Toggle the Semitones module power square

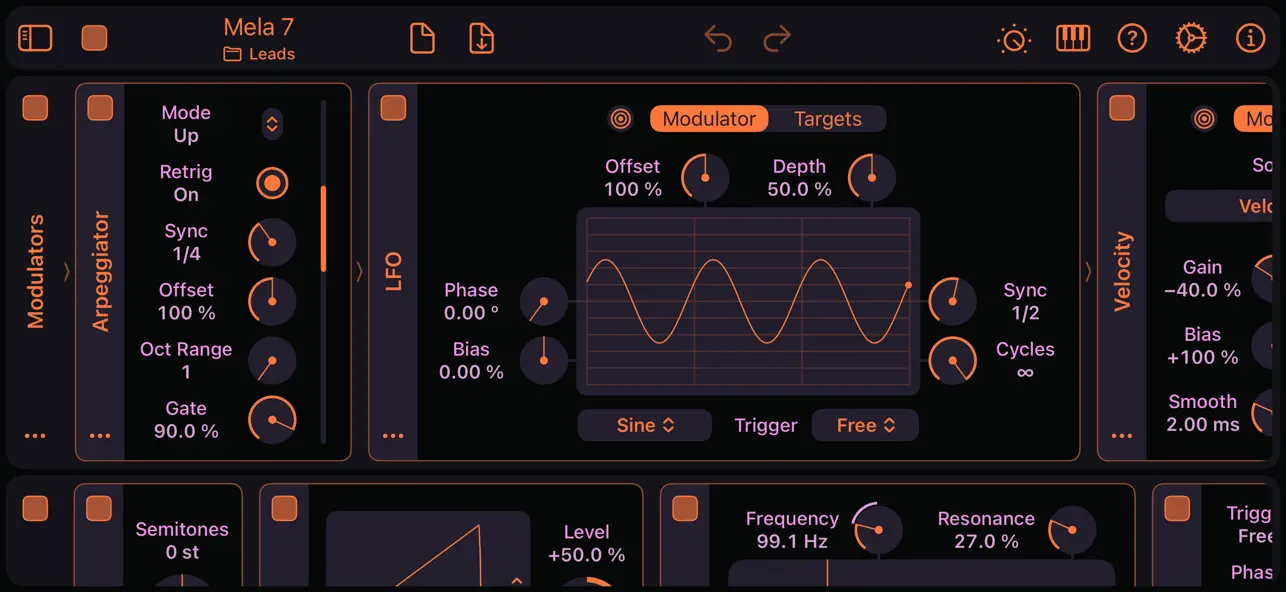(99, 508)
